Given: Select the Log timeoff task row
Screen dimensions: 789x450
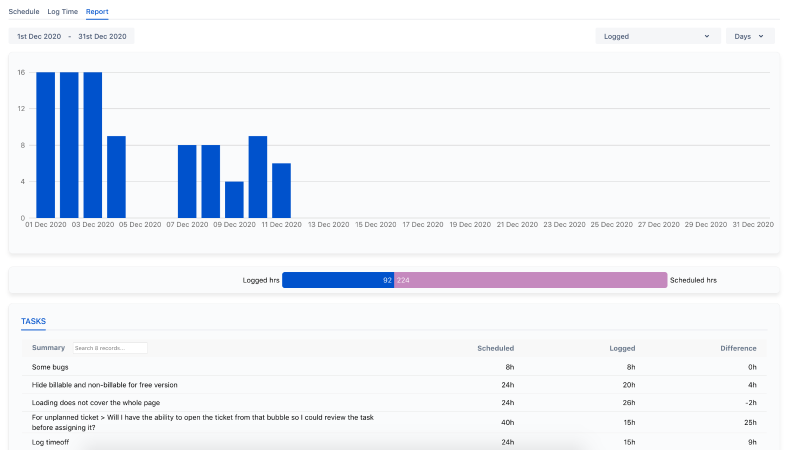Looking at the screenshot, I should click(x=52, y=441).
